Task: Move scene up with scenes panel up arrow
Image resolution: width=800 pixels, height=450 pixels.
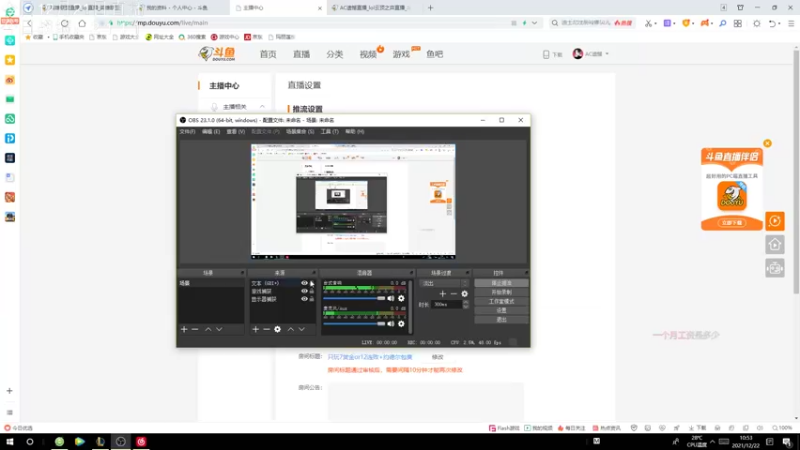Action: coord(208,329)
